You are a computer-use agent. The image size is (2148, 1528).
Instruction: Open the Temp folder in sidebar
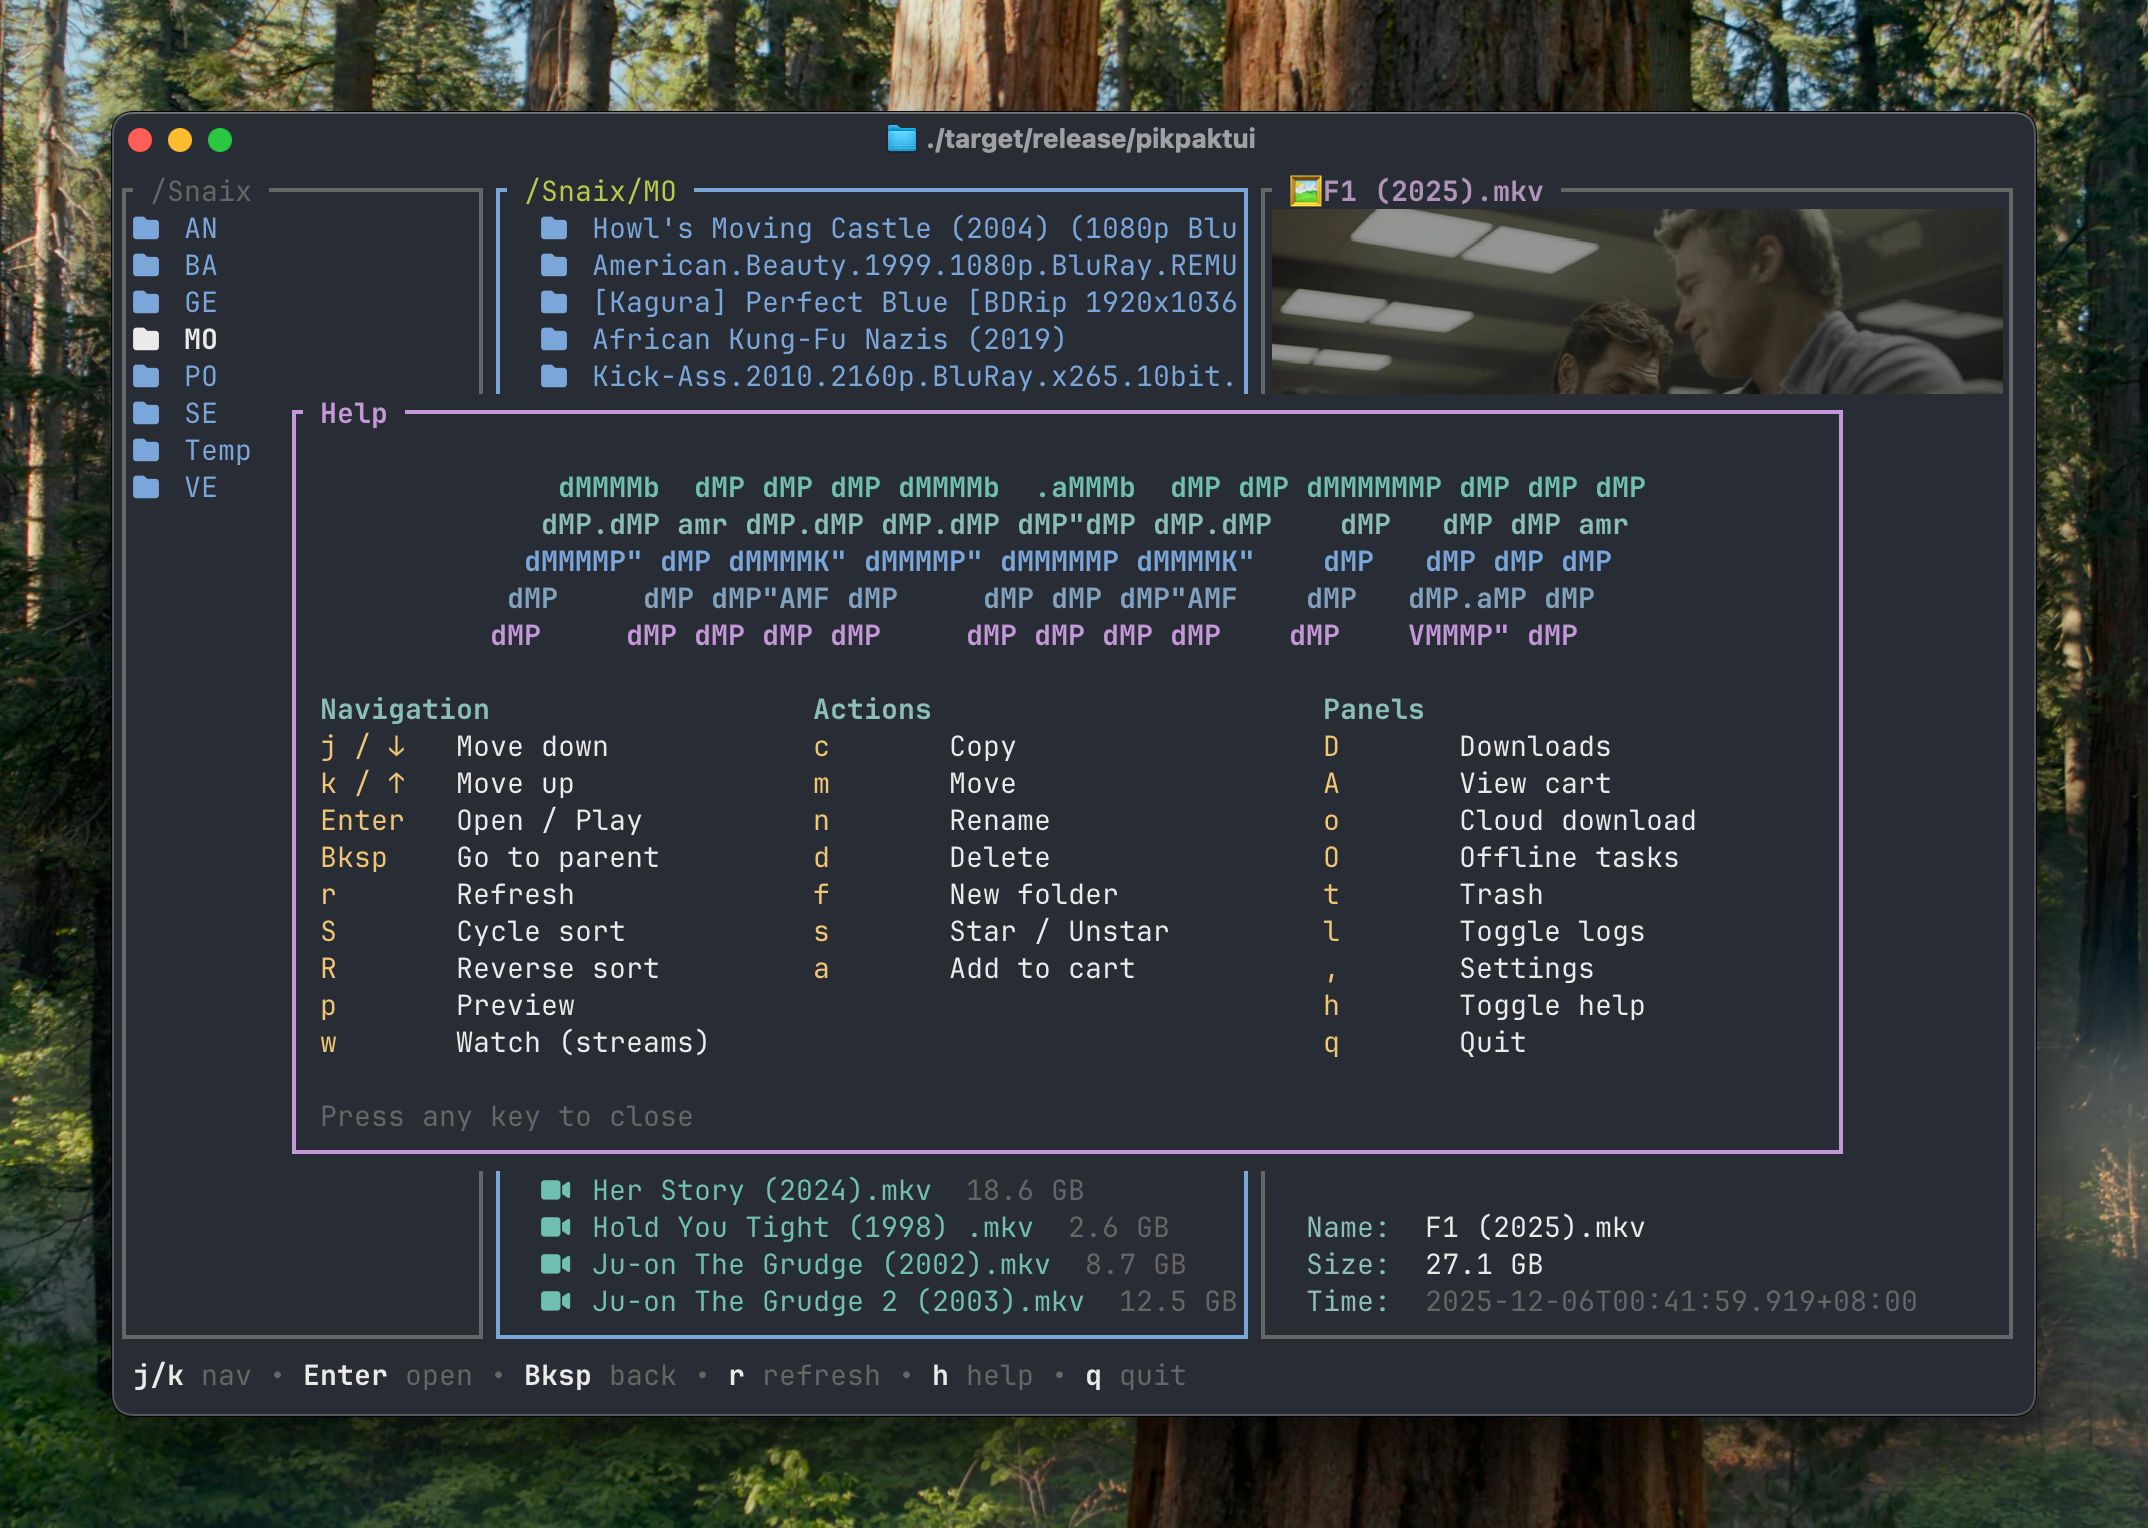217,451
